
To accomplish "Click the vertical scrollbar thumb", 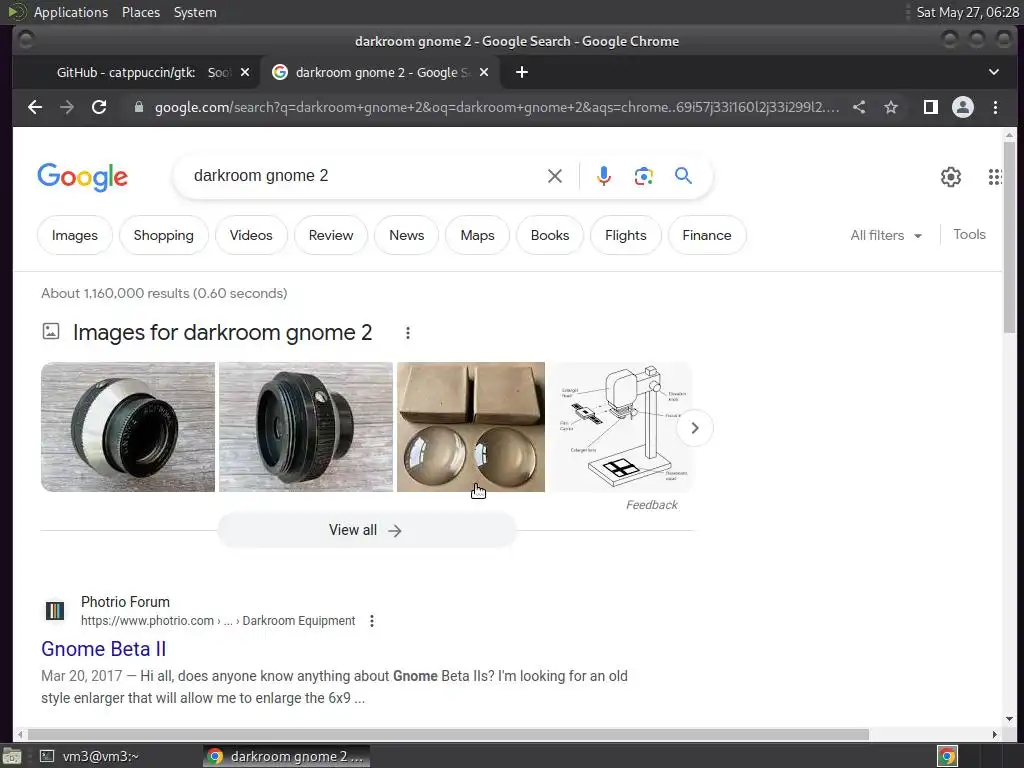I will point(1010,238).
